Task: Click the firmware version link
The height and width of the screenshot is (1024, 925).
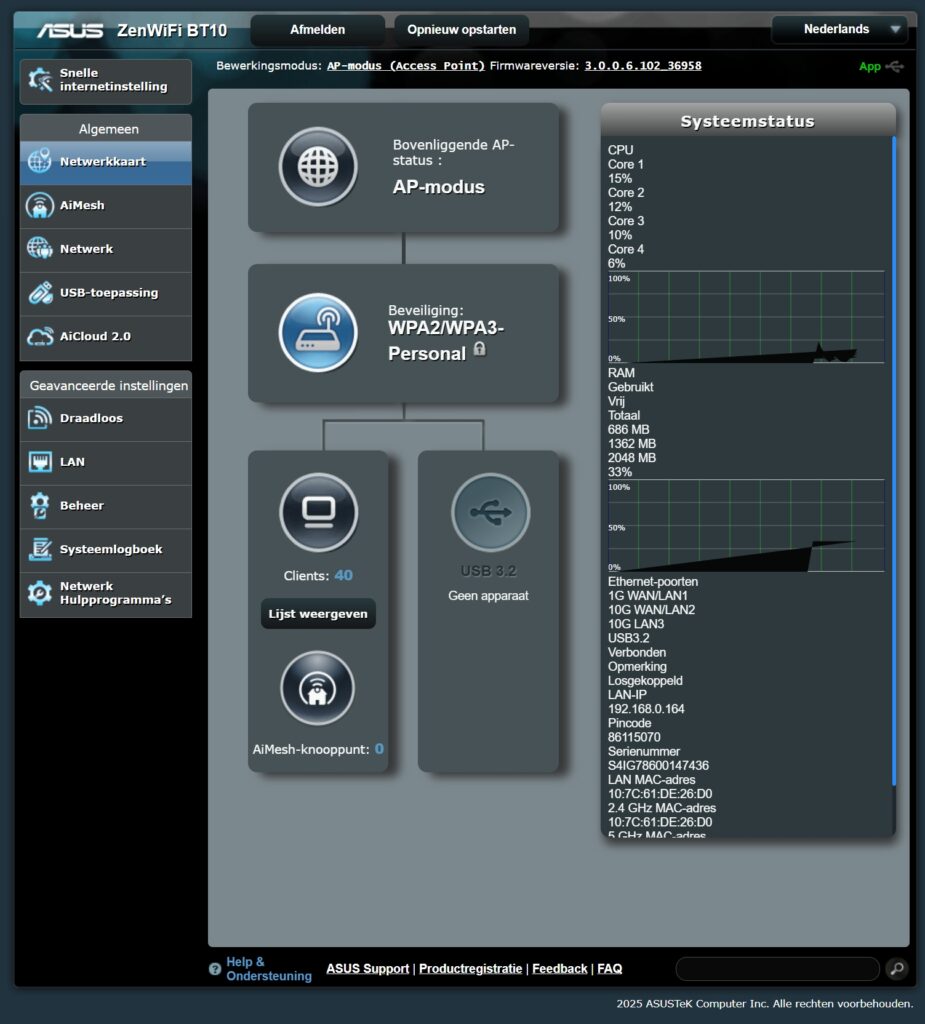Action: 643,66
